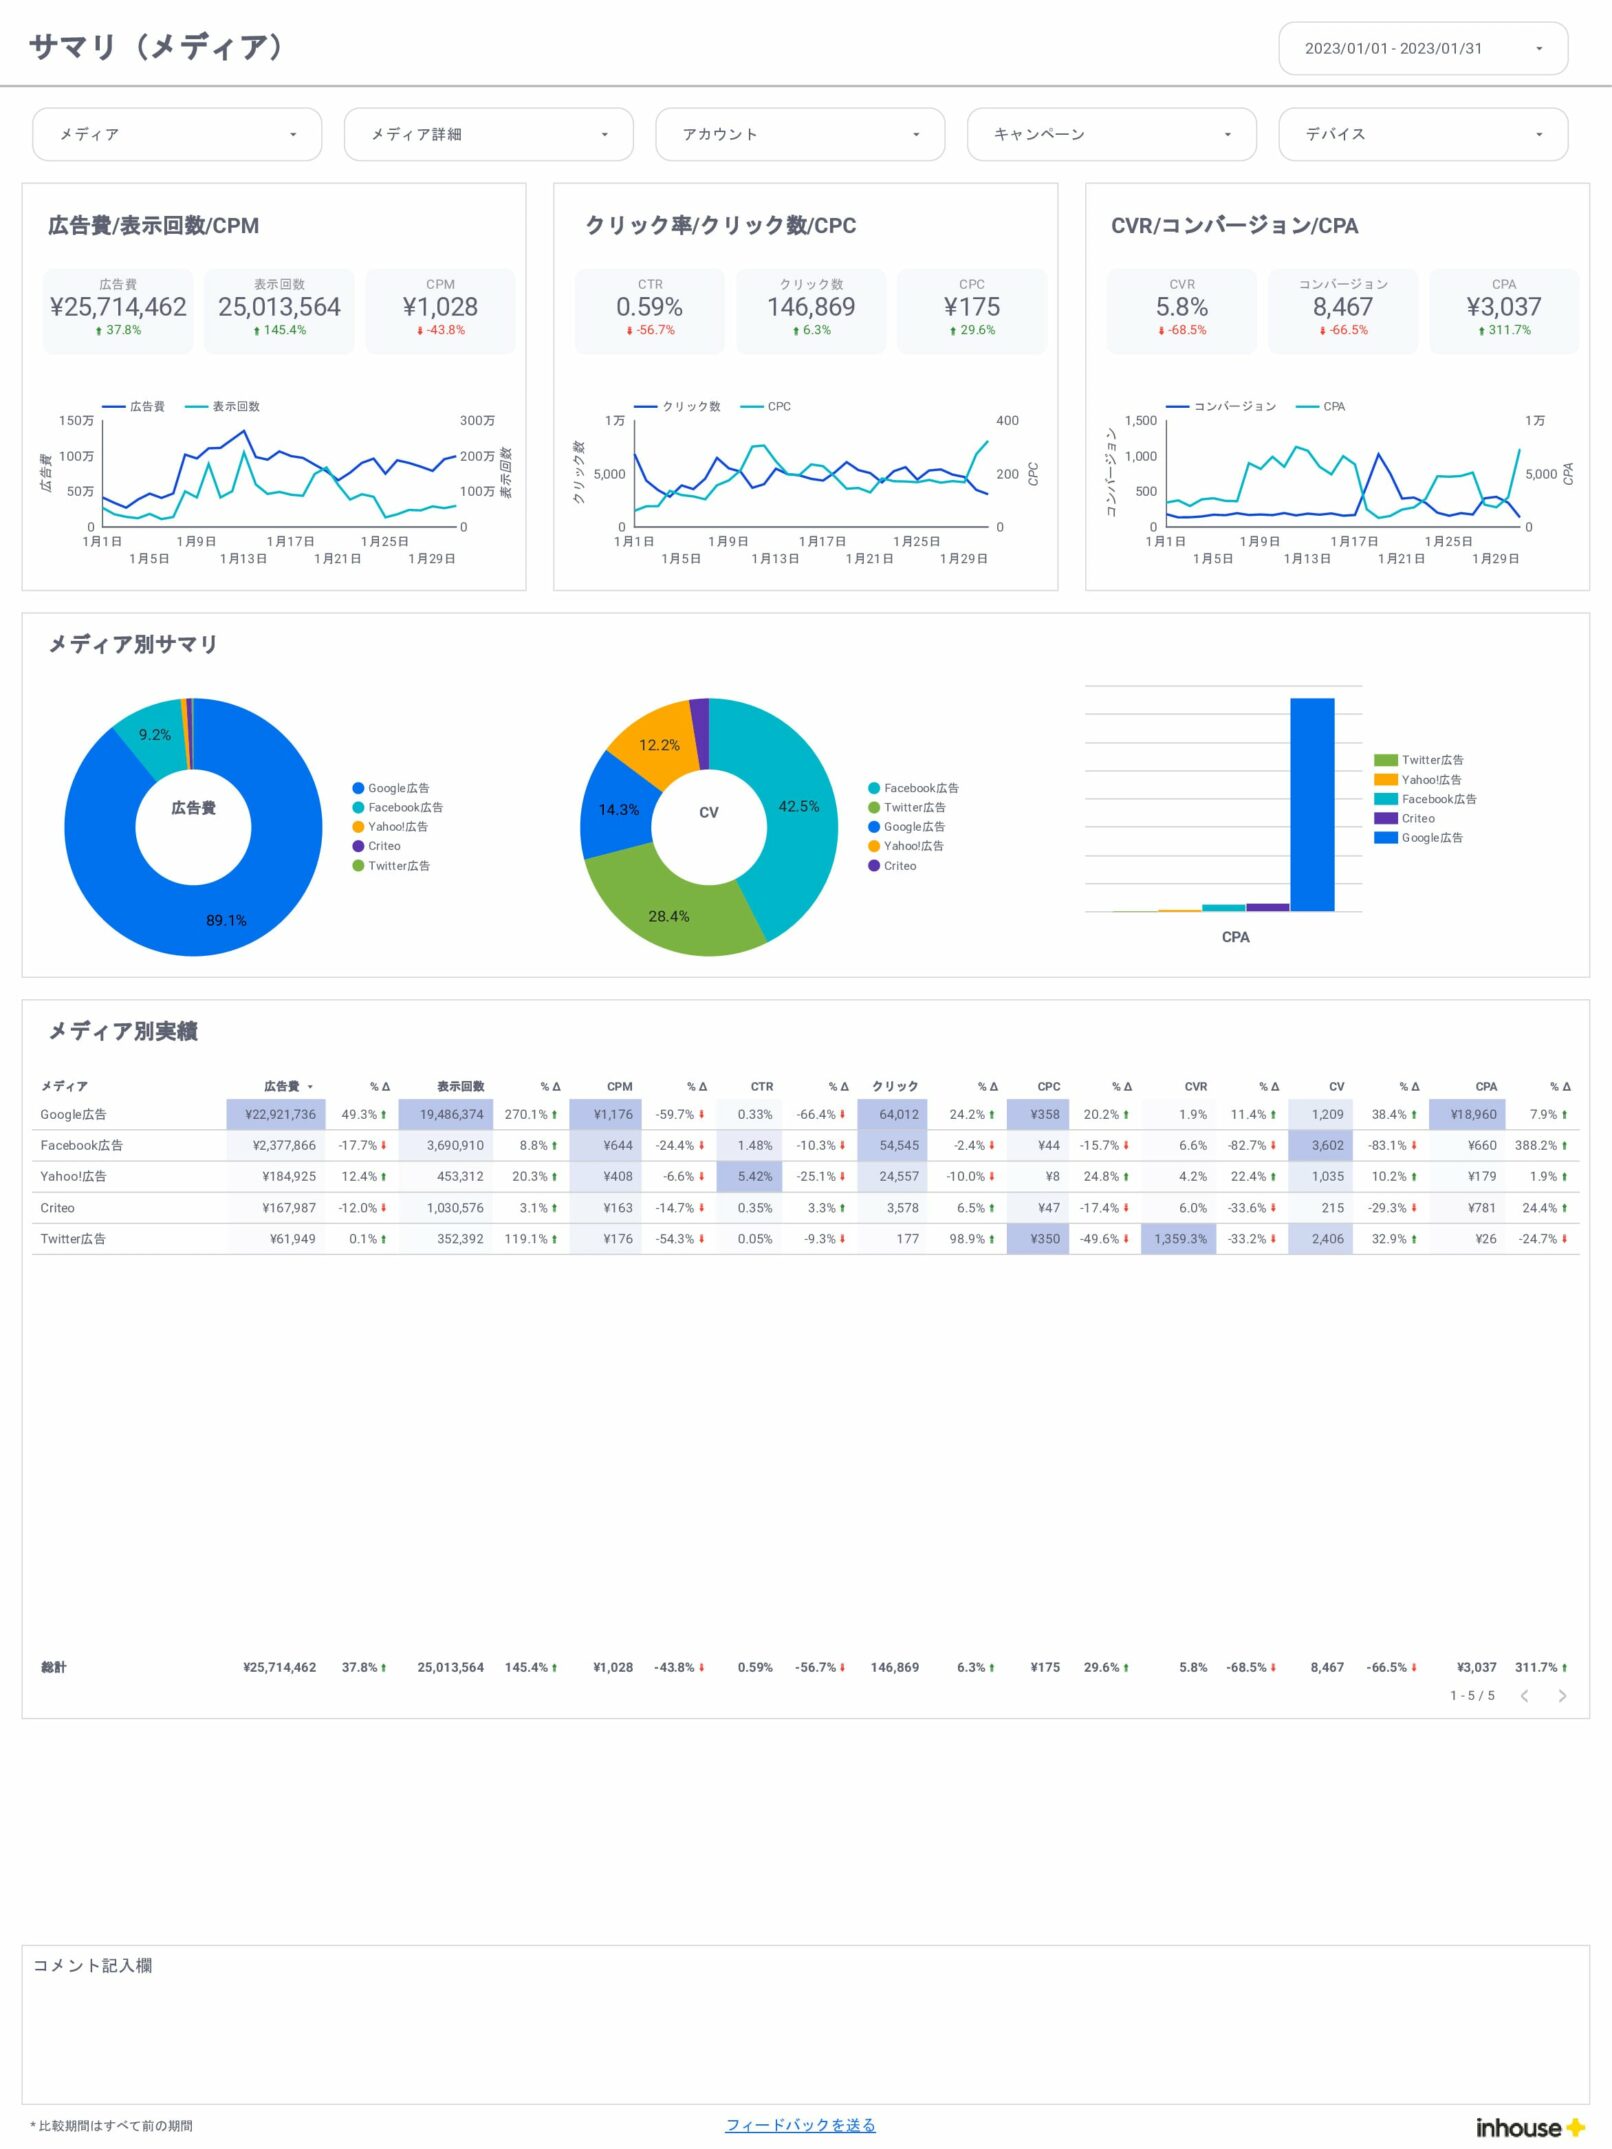The height and width of the screenshot is (2149, 1612).
Task: Select the Google広告 row in media table
Action: [x=73, y=1114]
